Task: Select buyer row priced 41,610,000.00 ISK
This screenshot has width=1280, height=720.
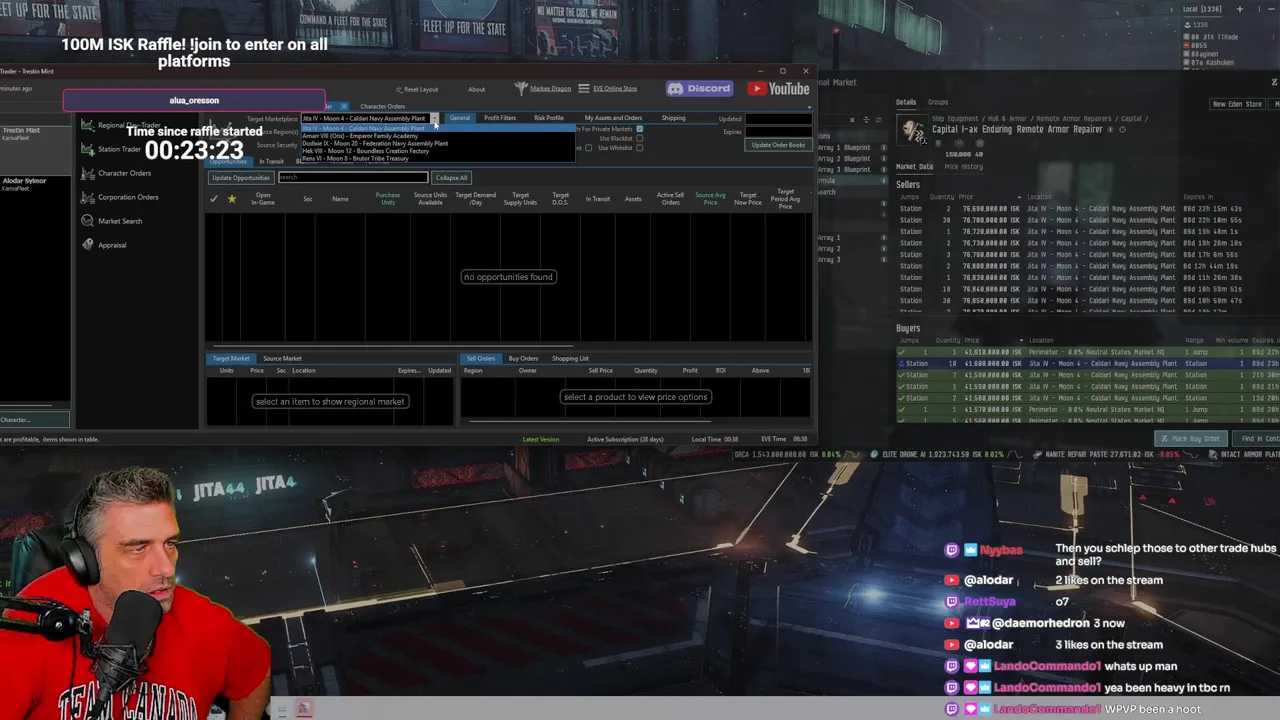Action: coord(1087,352)
